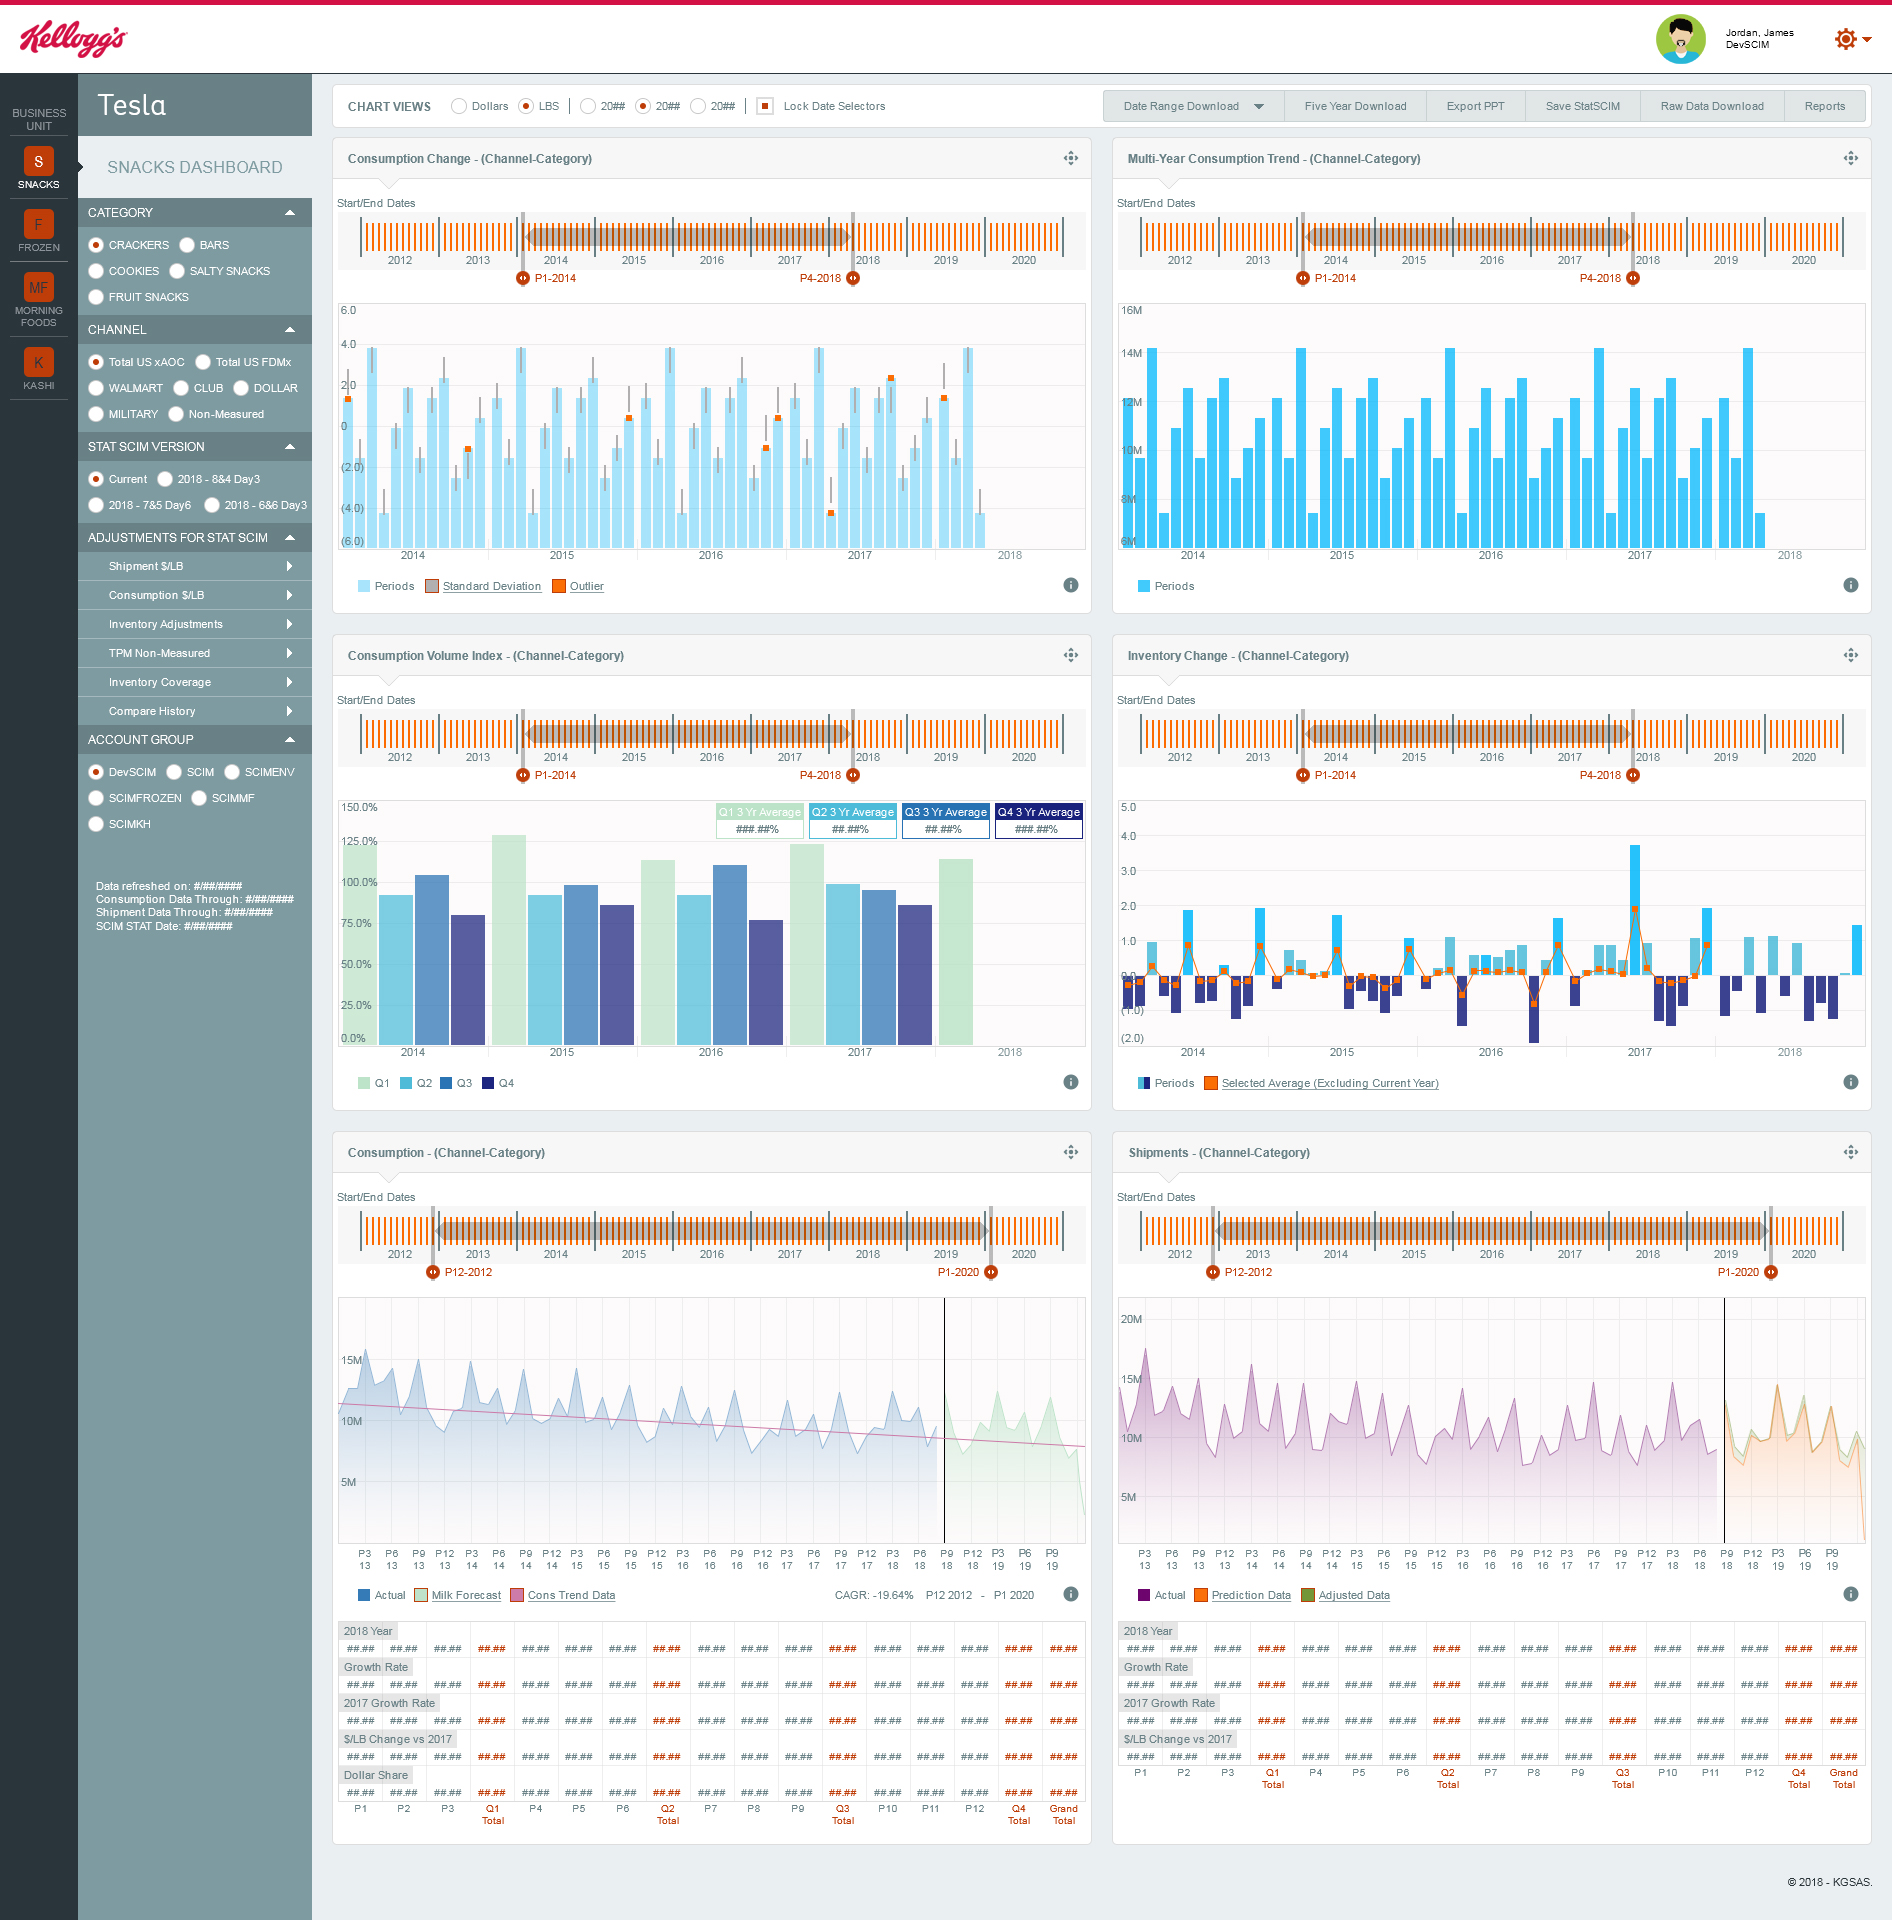This screenshot has width=1892, height=1920.
Task: Click info icon on Inventory Change chart
Action: click(1850, 1082)
